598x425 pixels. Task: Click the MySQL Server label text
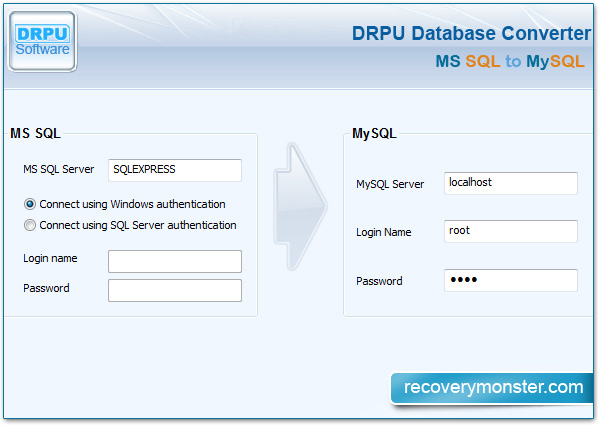coord(390,184)
